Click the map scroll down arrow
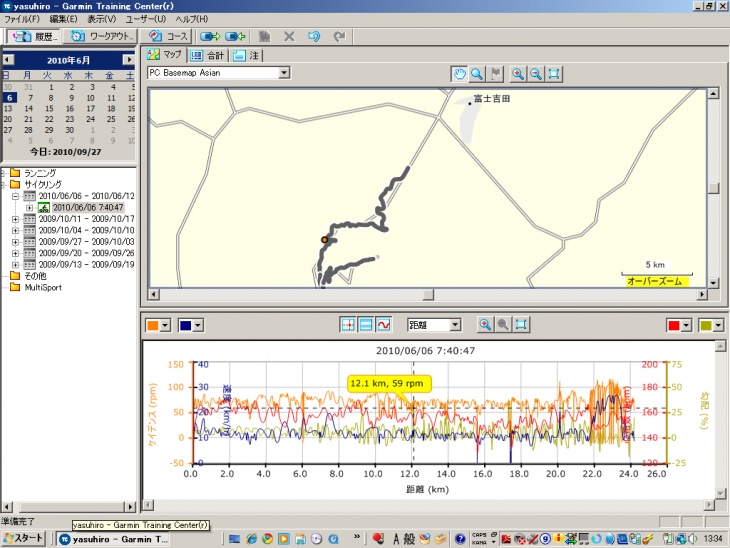This screenshot has height=548, width=730. 713,283
